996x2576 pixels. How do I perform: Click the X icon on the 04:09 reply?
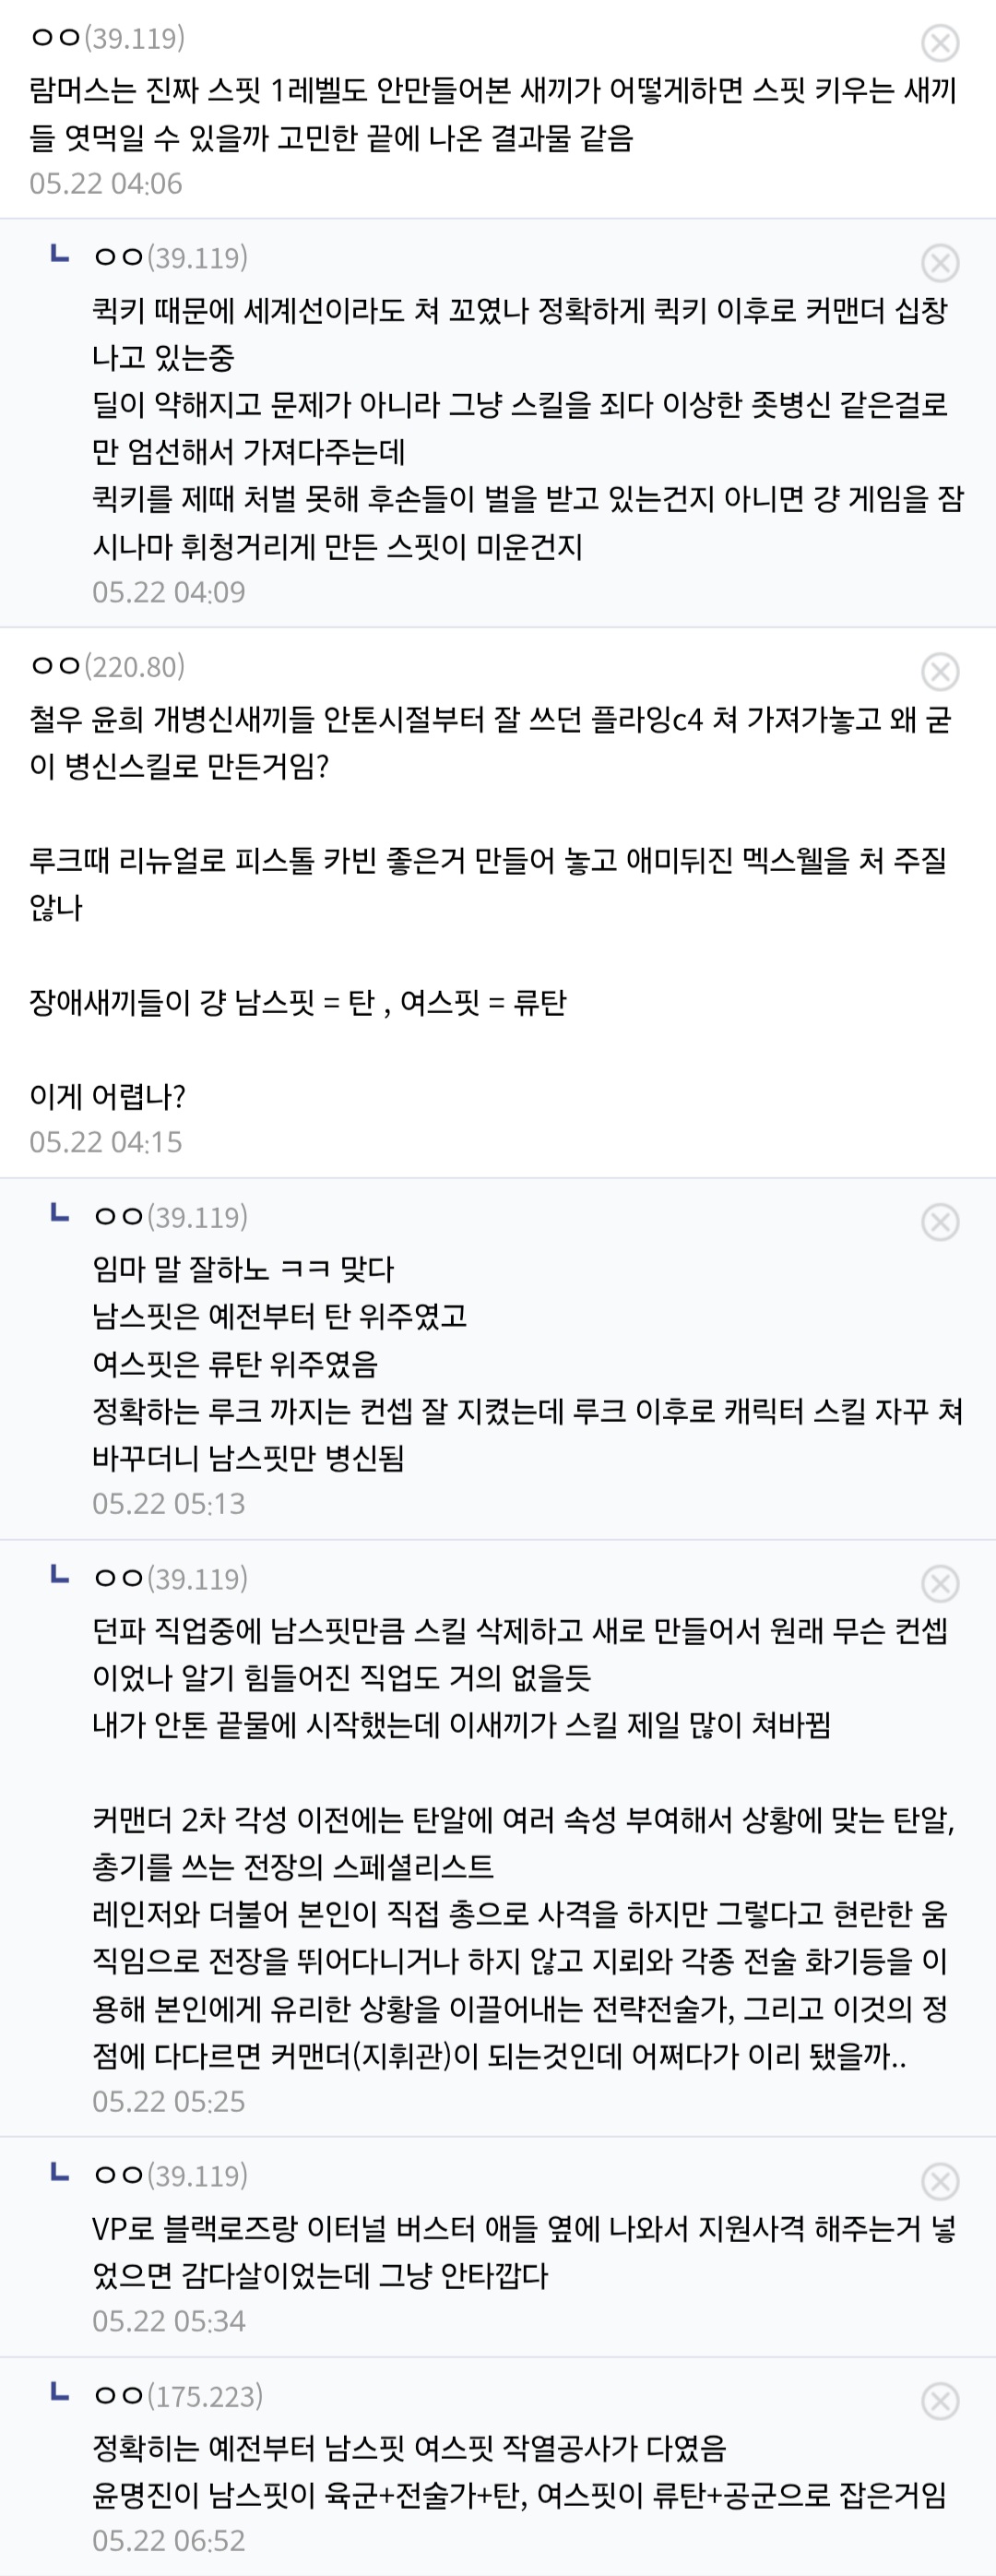click(940, 263)
